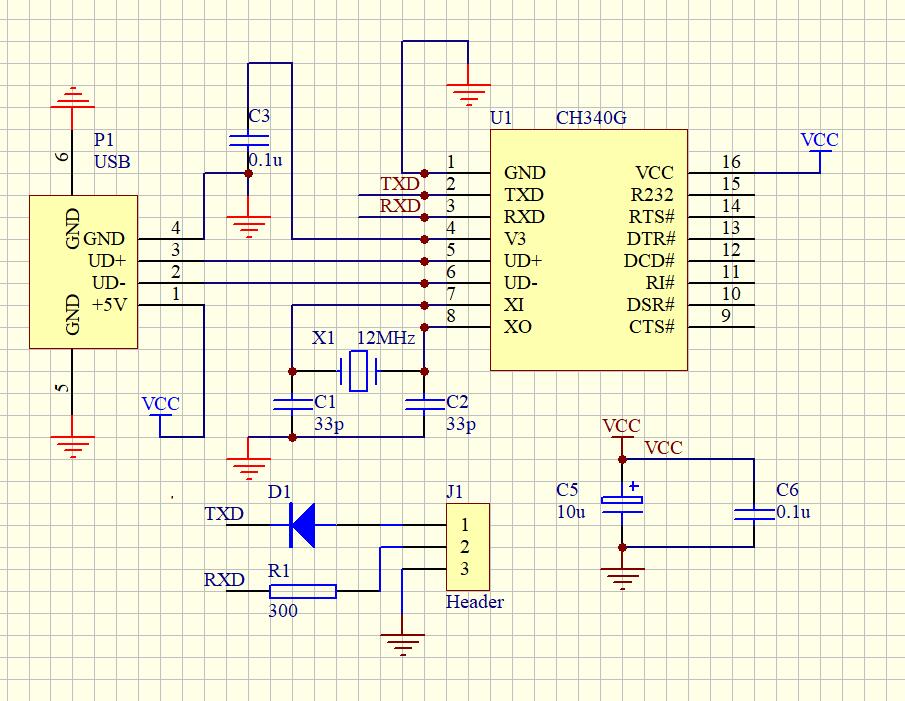This screenshot has height=701, width=905.
Task: Click the +5V pin name on USB connector
Action: [x=110, y=305]
